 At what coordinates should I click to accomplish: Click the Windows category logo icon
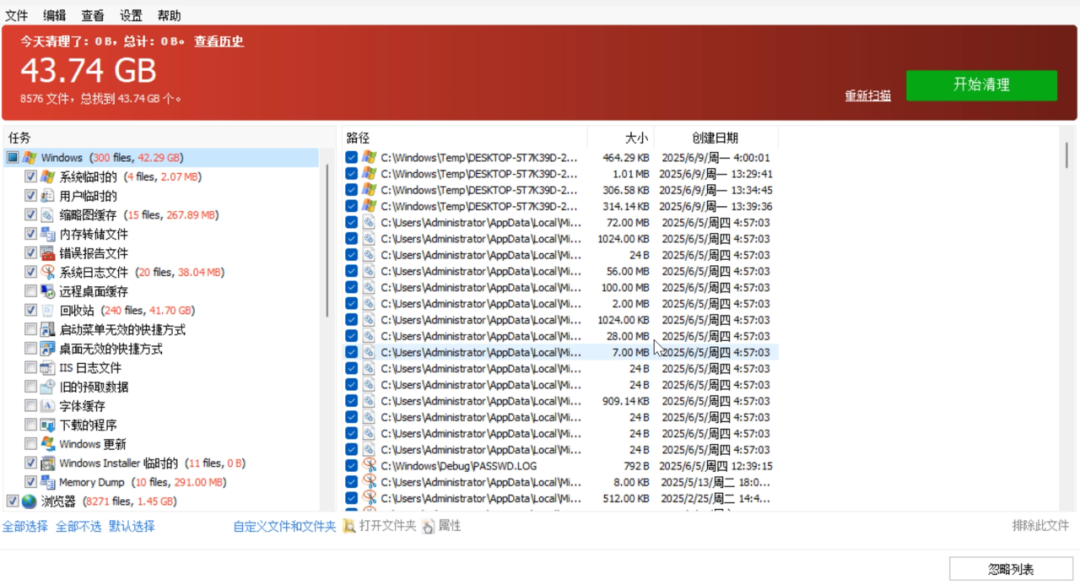30,158
